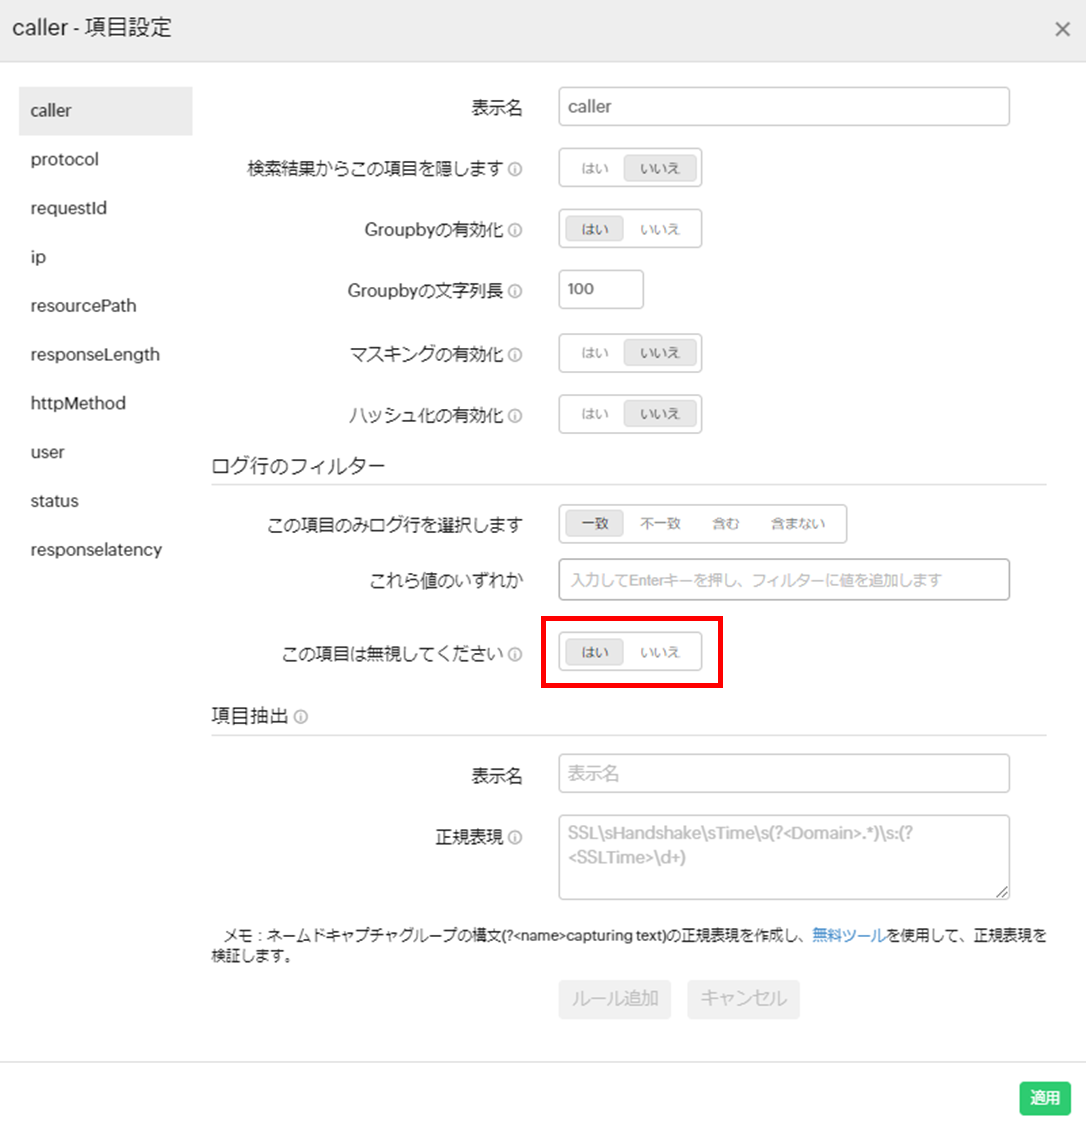This screenshot has height=1125, width=1086.
Task: Set Groupbyの有効化 to いいえ
Action: tap(660, 229)
